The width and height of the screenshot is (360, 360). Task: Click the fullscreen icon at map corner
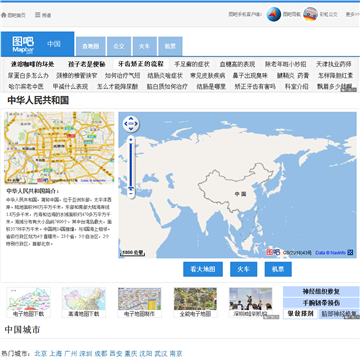350,252
